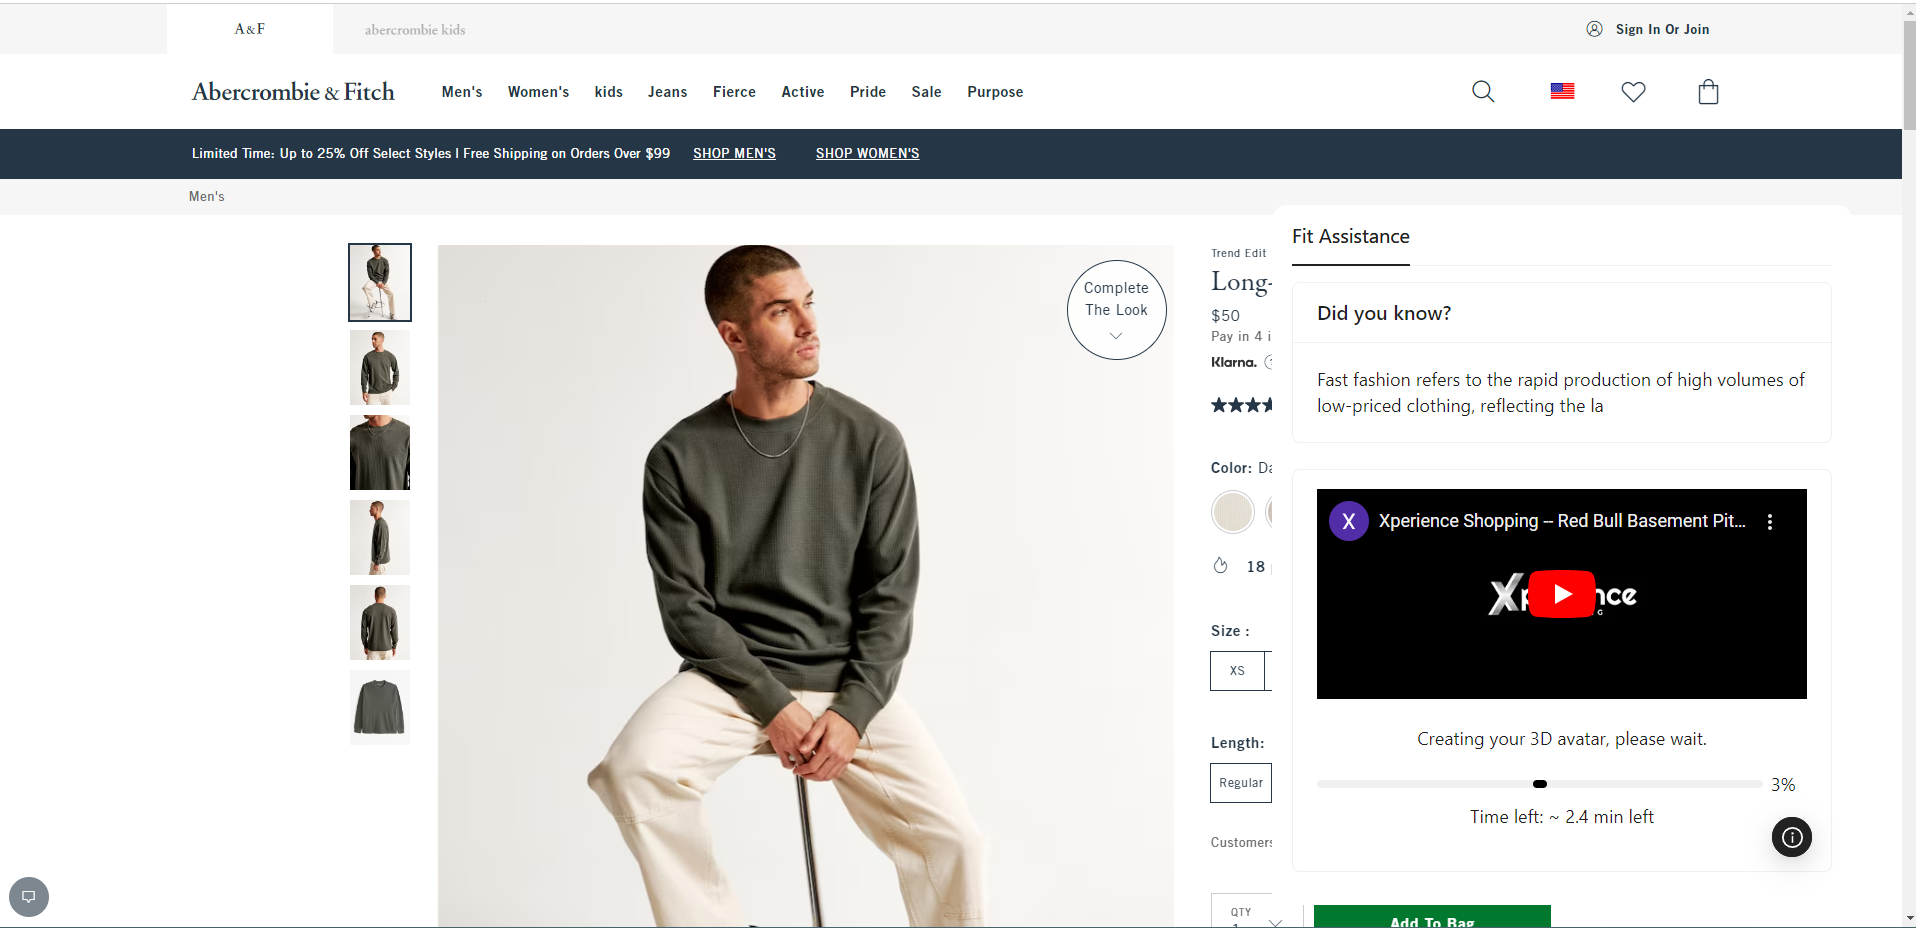This screenshot has width=1916, height=928.
Task: Select fifth thumbnail showing back view
Action: [380, 622]
